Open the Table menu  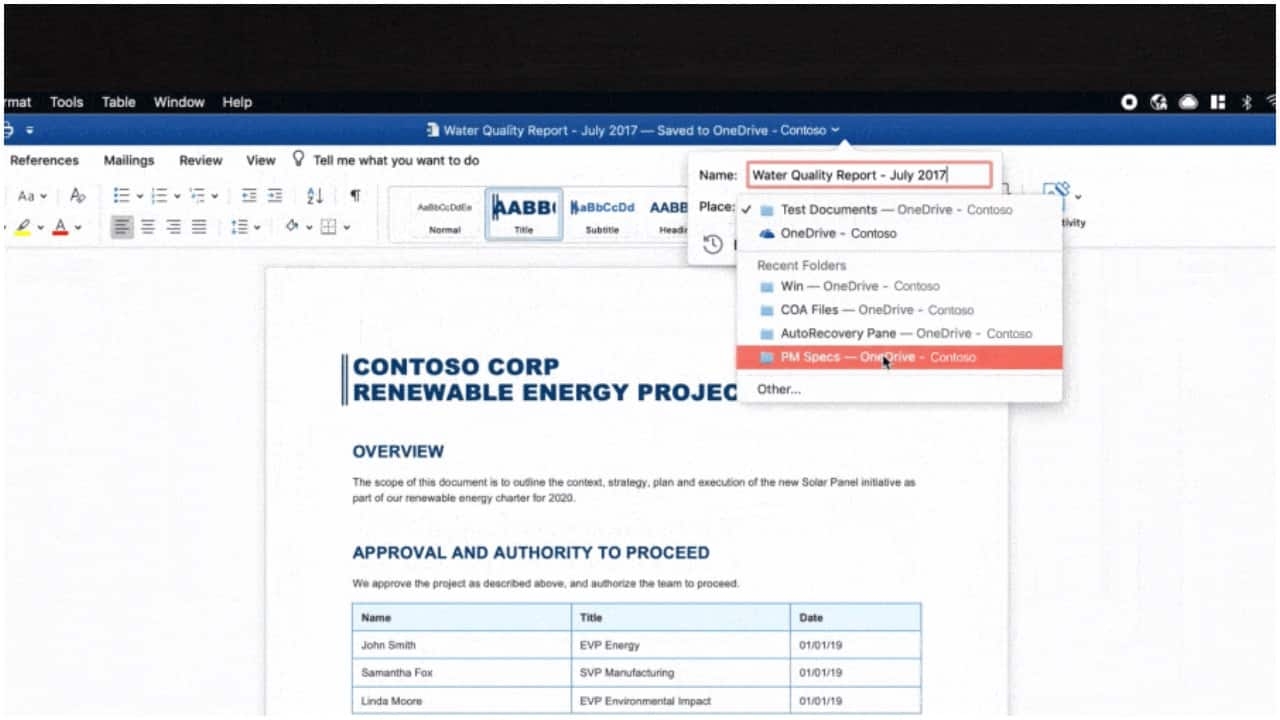(118, 102)
